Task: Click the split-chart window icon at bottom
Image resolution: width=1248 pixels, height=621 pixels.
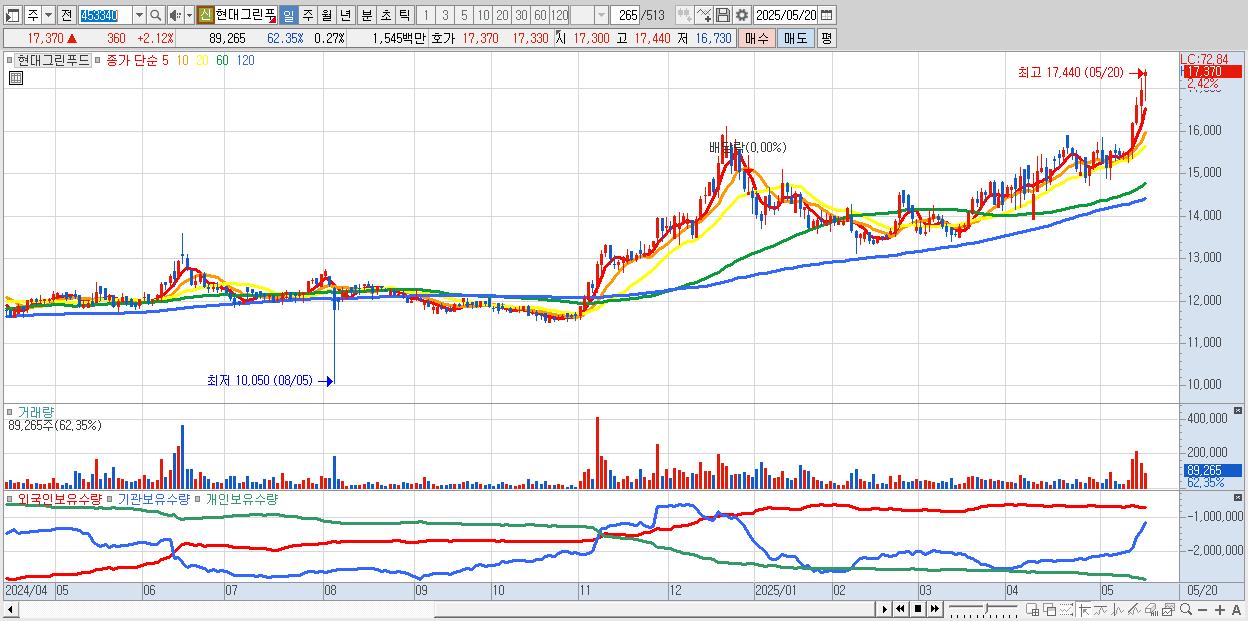Action: [x=1033, y=609]
